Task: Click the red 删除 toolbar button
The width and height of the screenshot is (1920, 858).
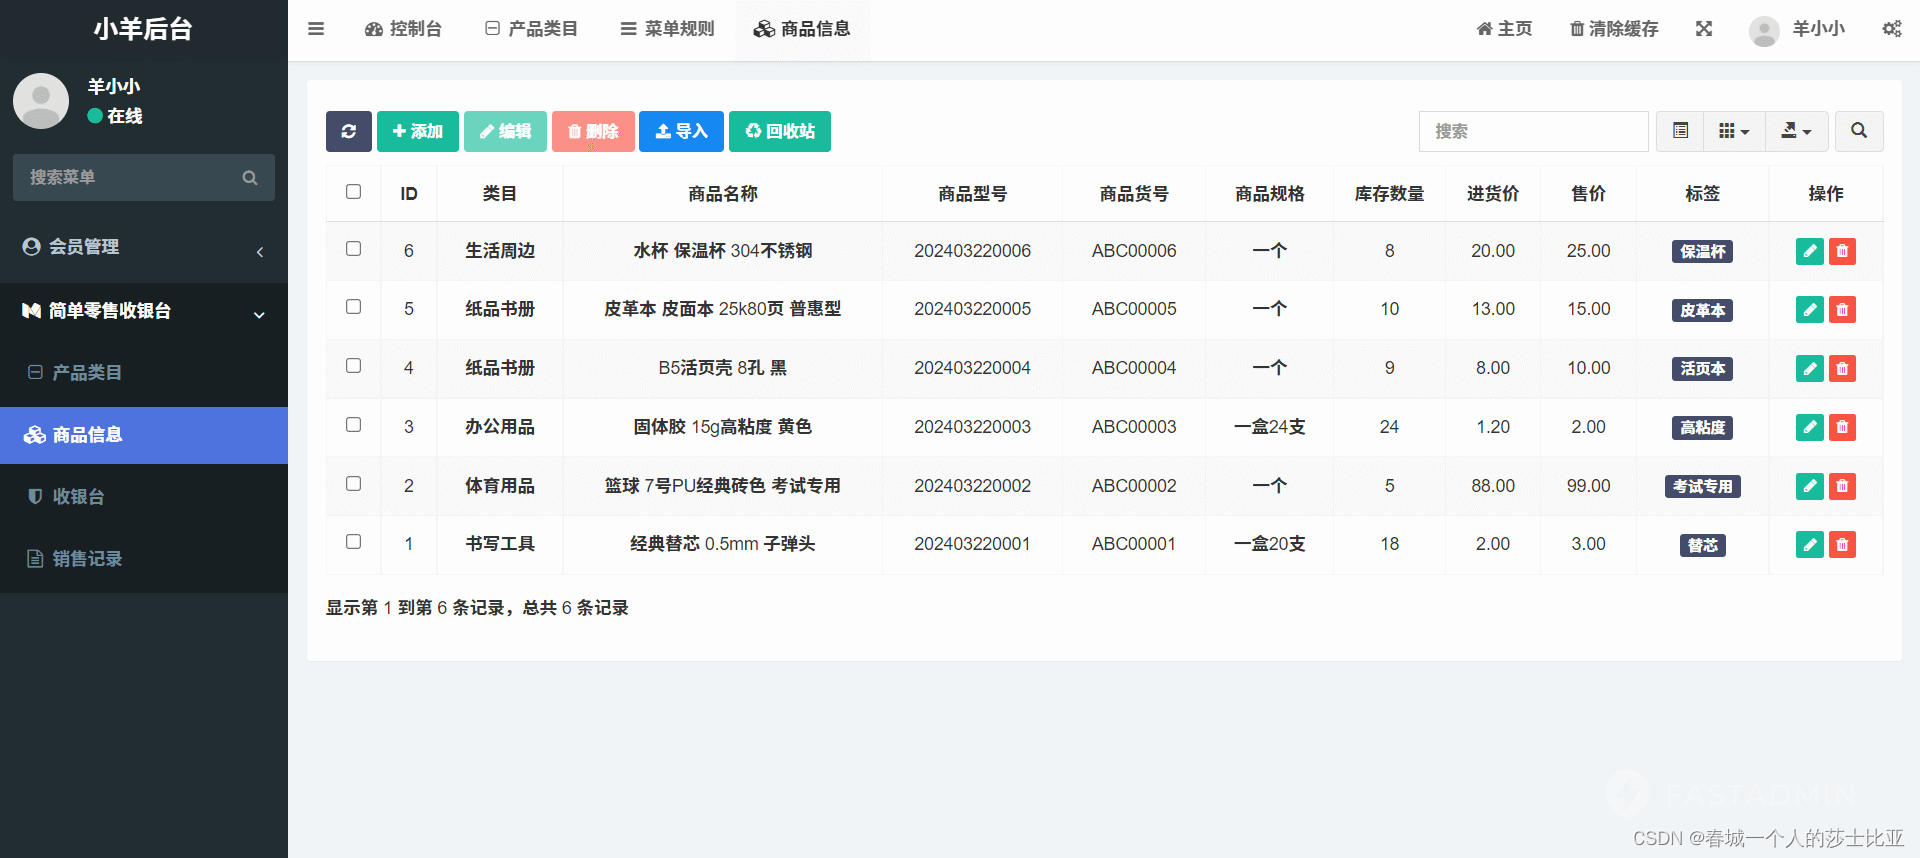Action: tap(593, 131)
